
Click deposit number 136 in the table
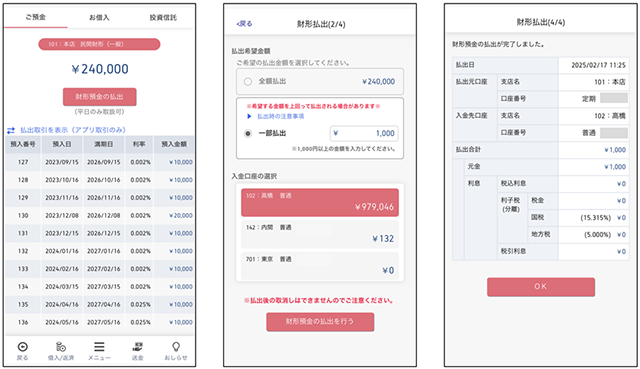point(23,322)
